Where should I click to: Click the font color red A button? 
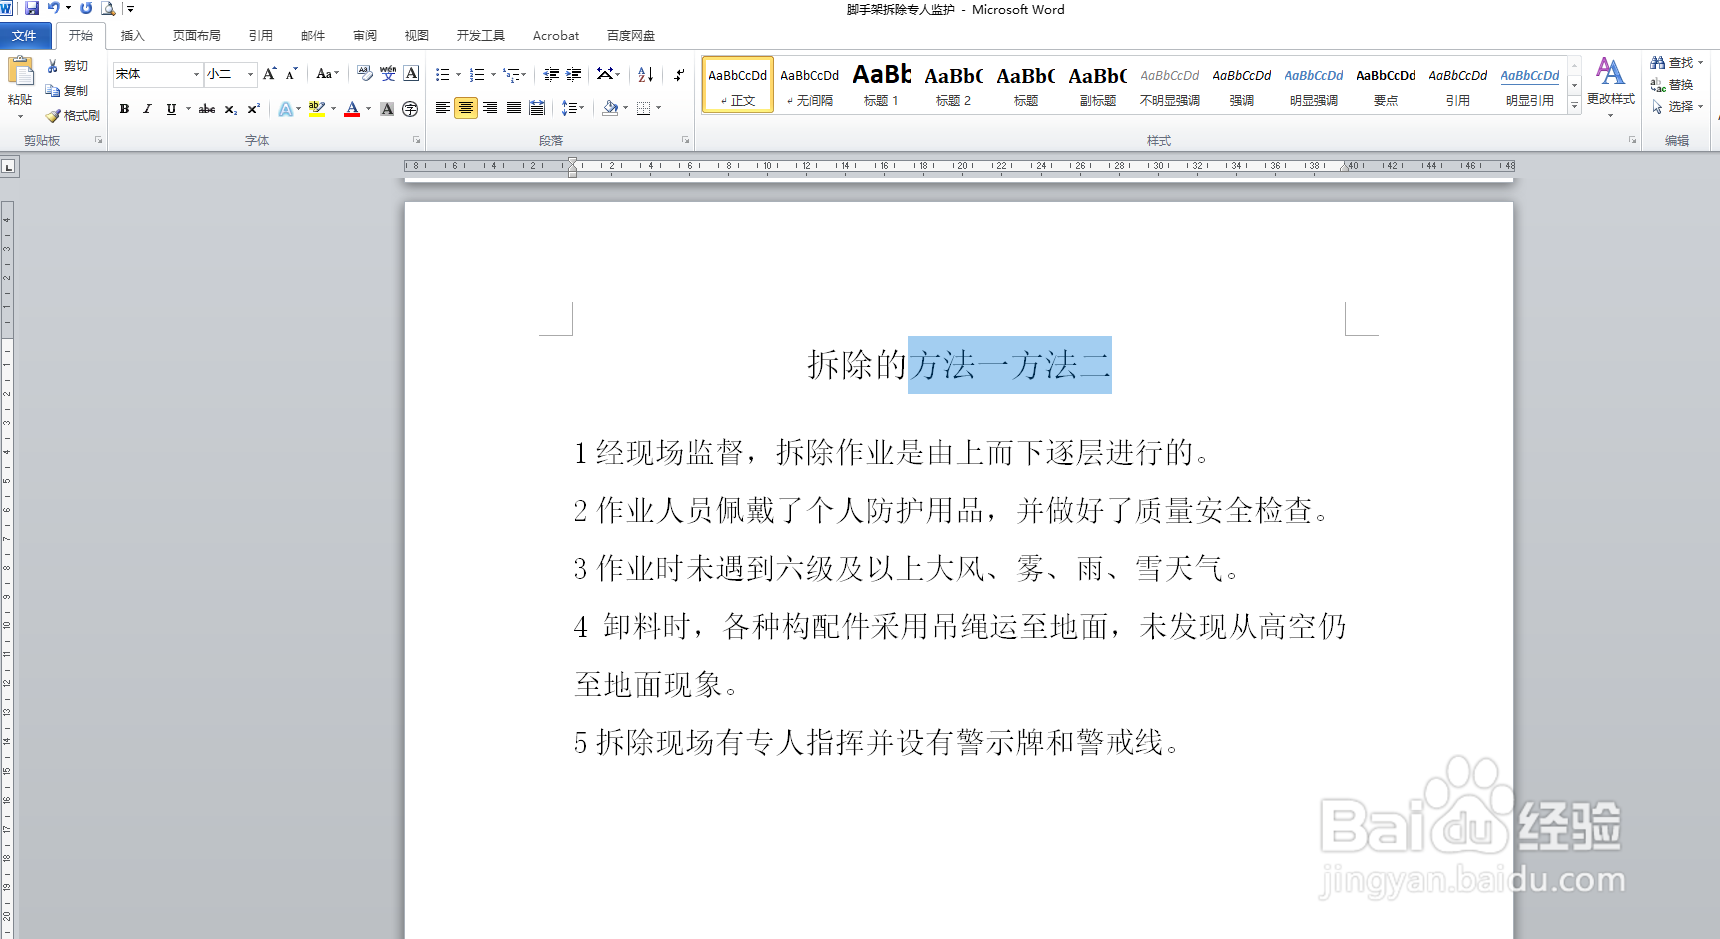352,109
